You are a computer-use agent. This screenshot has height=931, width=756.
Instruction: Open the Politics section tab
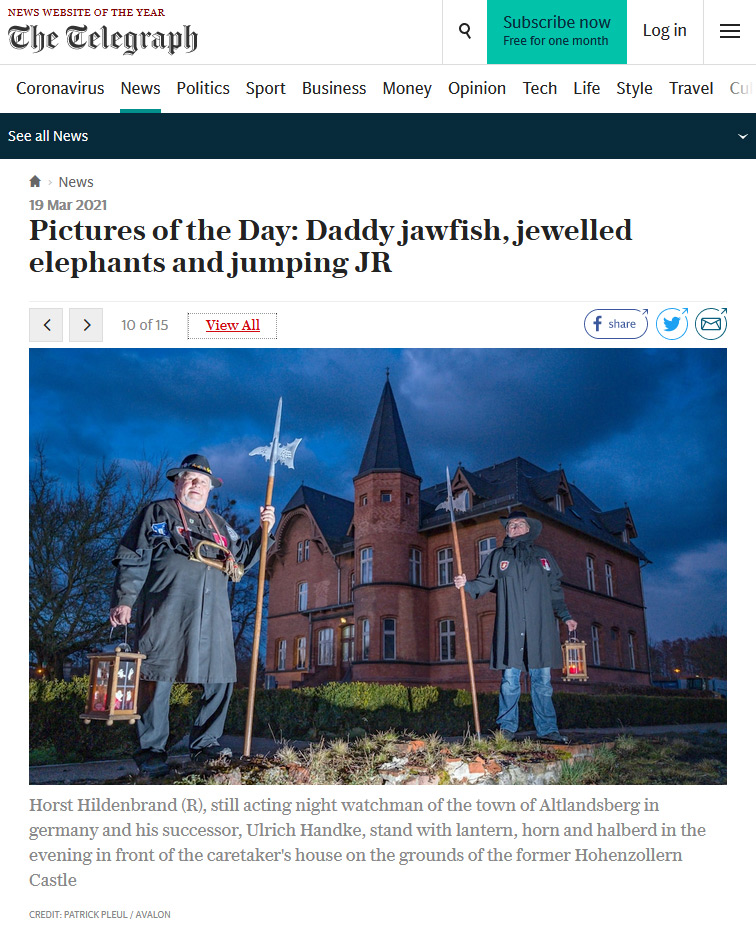pos(203,88)
